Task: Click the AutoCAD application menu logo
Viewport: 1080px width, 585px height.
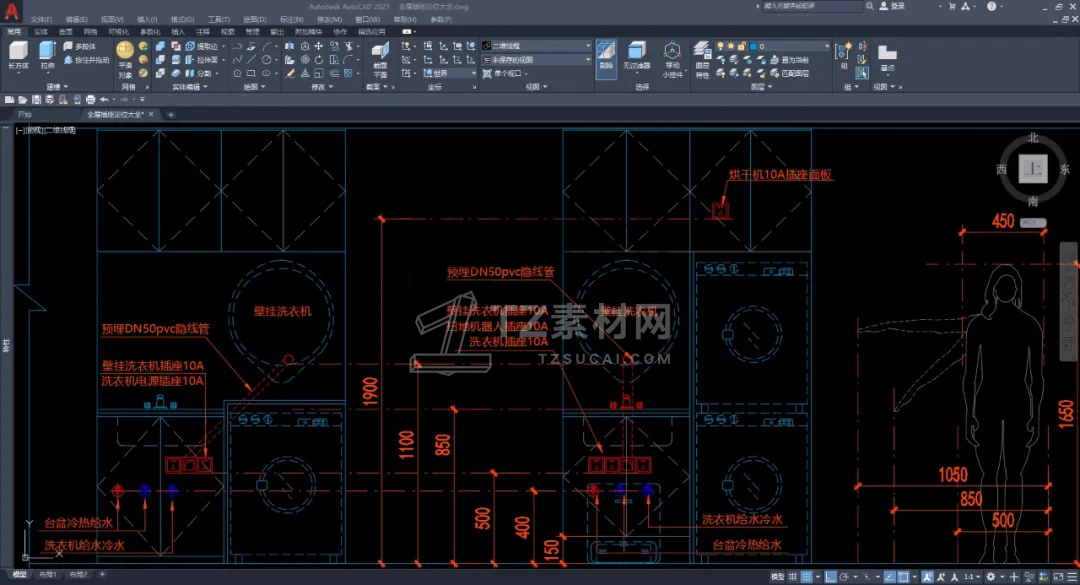Action: [12, 10]
